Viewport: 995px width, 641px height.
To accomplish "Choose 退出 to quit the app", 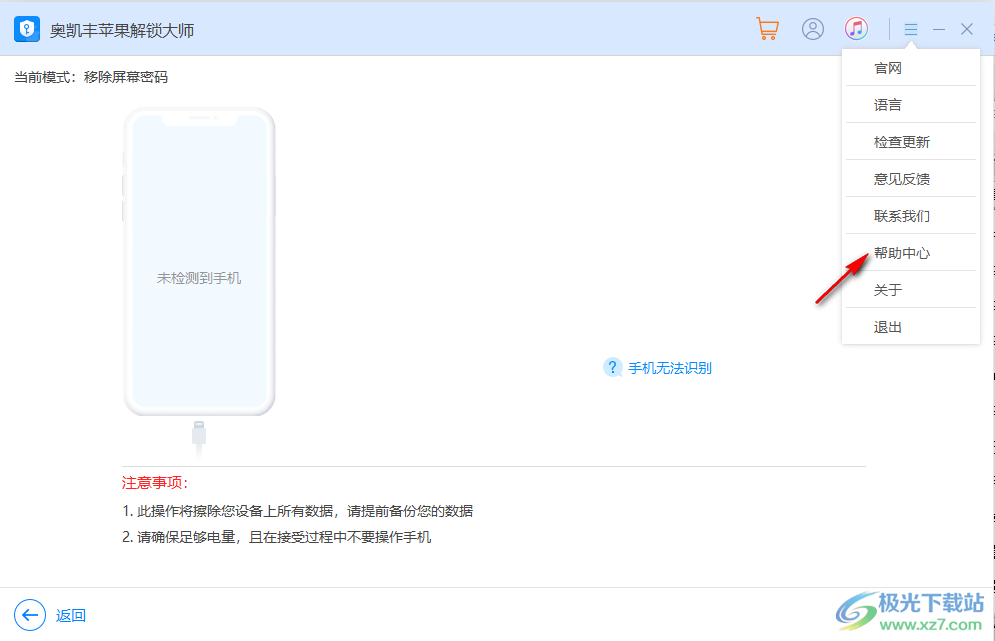I will click(x=911, y=327).
